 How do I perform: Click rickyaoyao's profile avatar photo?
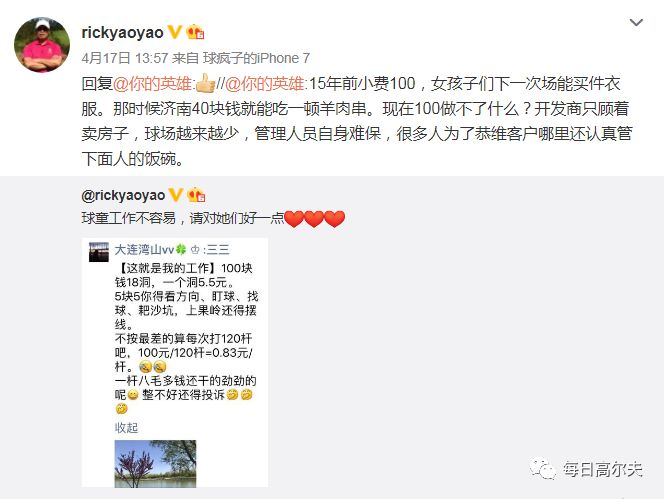pos(42,45)
